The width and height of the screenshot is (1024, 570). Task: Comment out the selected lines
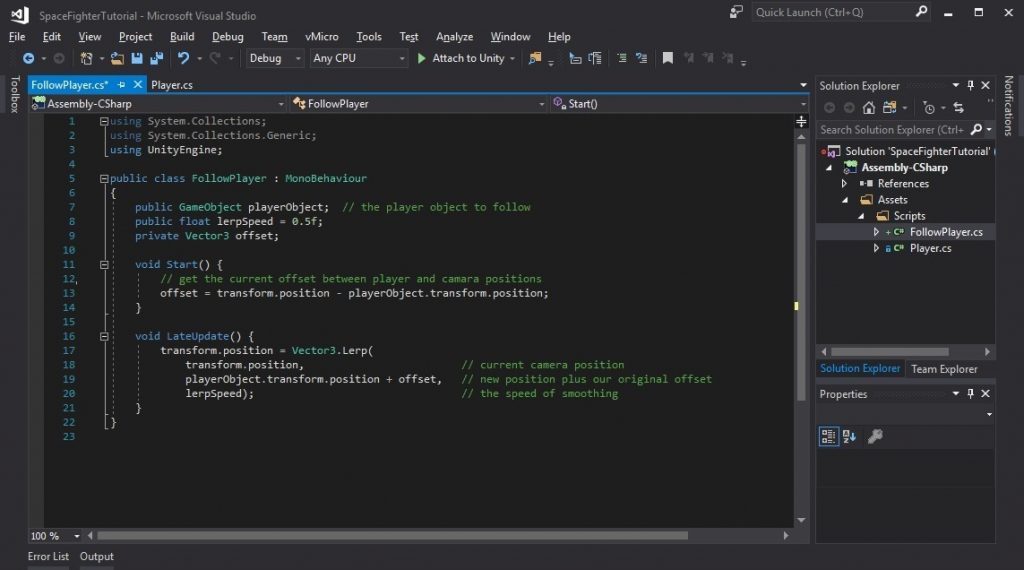click(x=622, y=58)
